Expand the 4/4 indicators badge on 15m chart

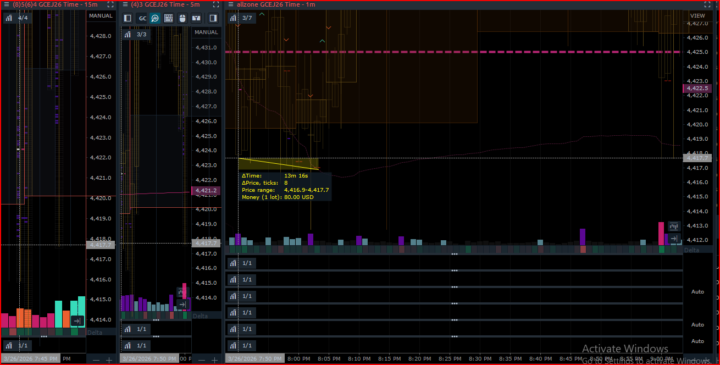tap(17, 18)
